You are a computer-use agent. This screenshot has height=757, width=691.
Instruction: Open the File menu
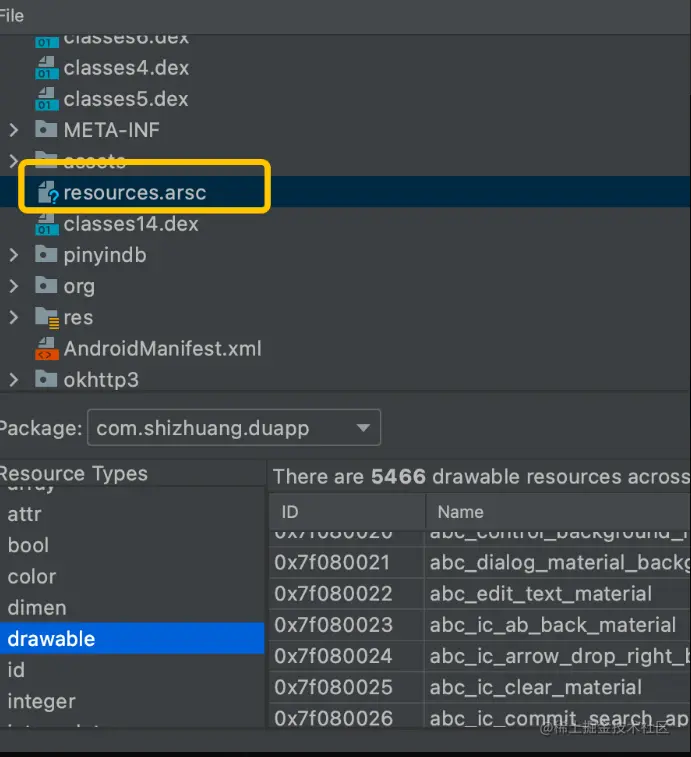tap(12, 16)
